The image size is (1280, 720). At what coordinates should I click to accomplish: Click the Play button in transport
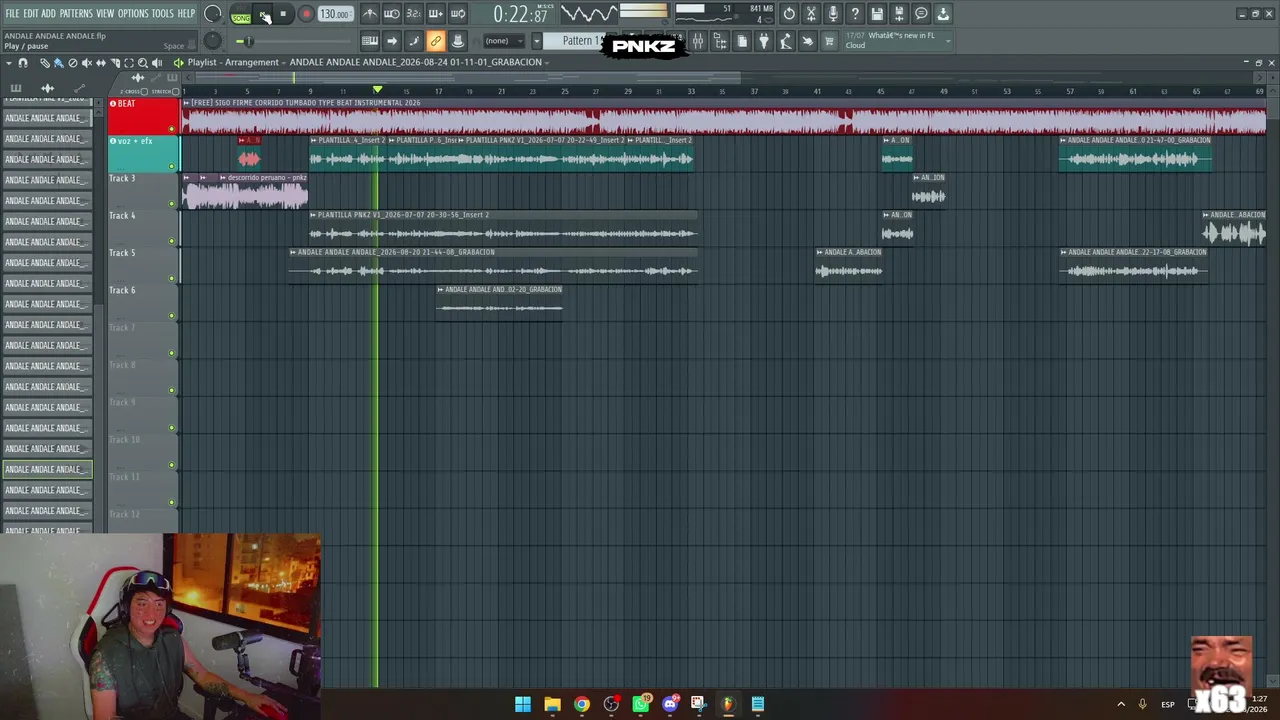264,15
